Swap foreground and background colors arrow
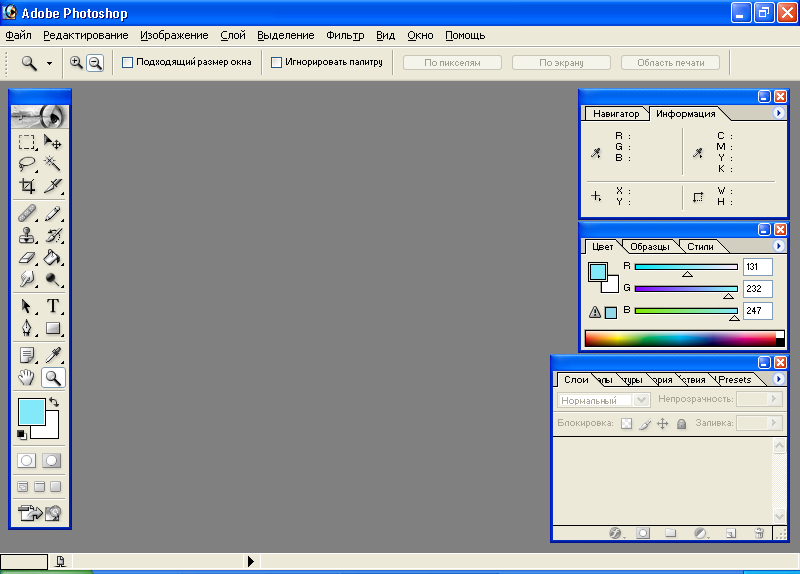Viewport: 800px width, 574px height. click(54, 403)
